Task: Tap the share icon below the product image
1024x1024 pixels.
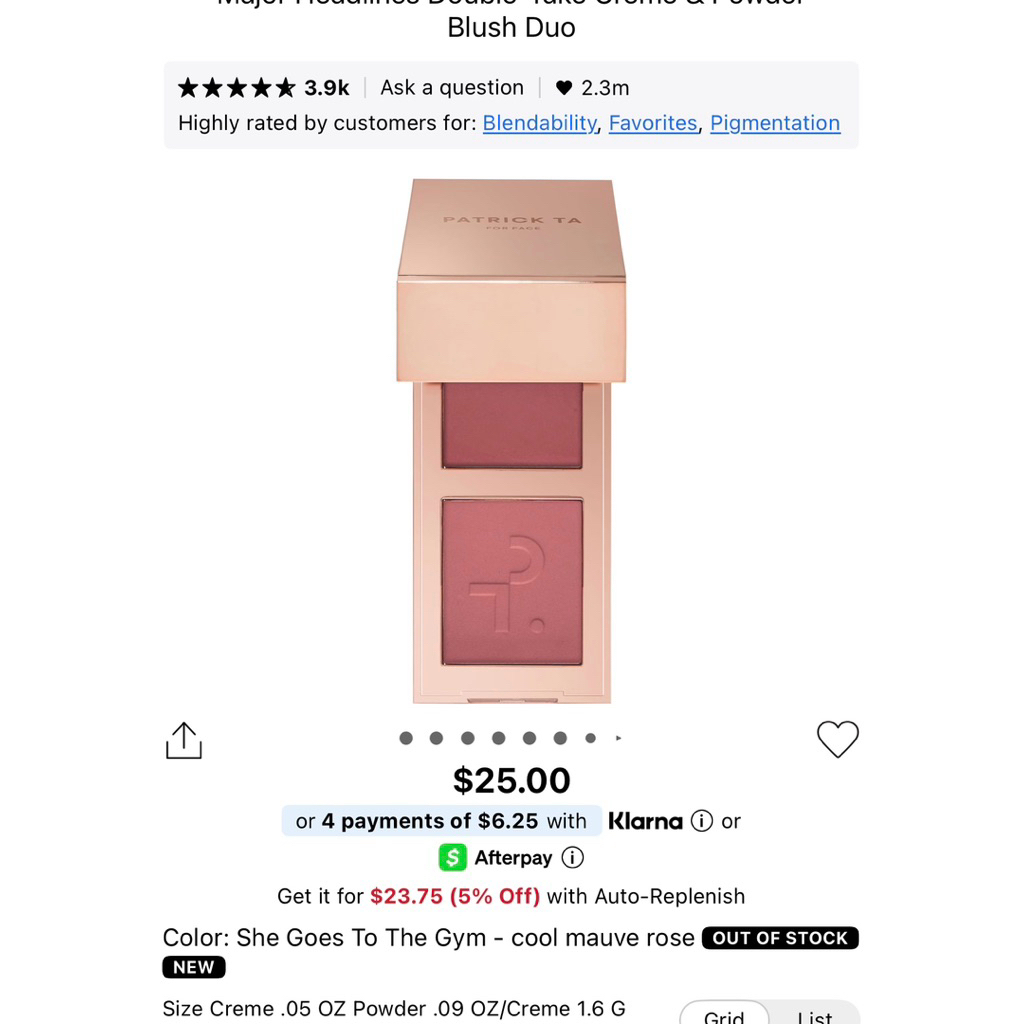Action: point(183,739)
